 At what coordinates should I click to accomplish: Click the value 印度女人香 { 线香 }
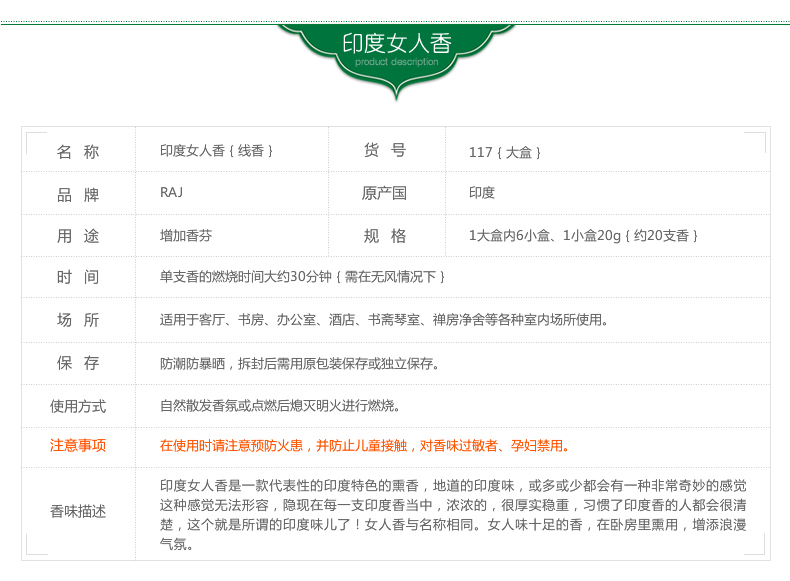216,151
